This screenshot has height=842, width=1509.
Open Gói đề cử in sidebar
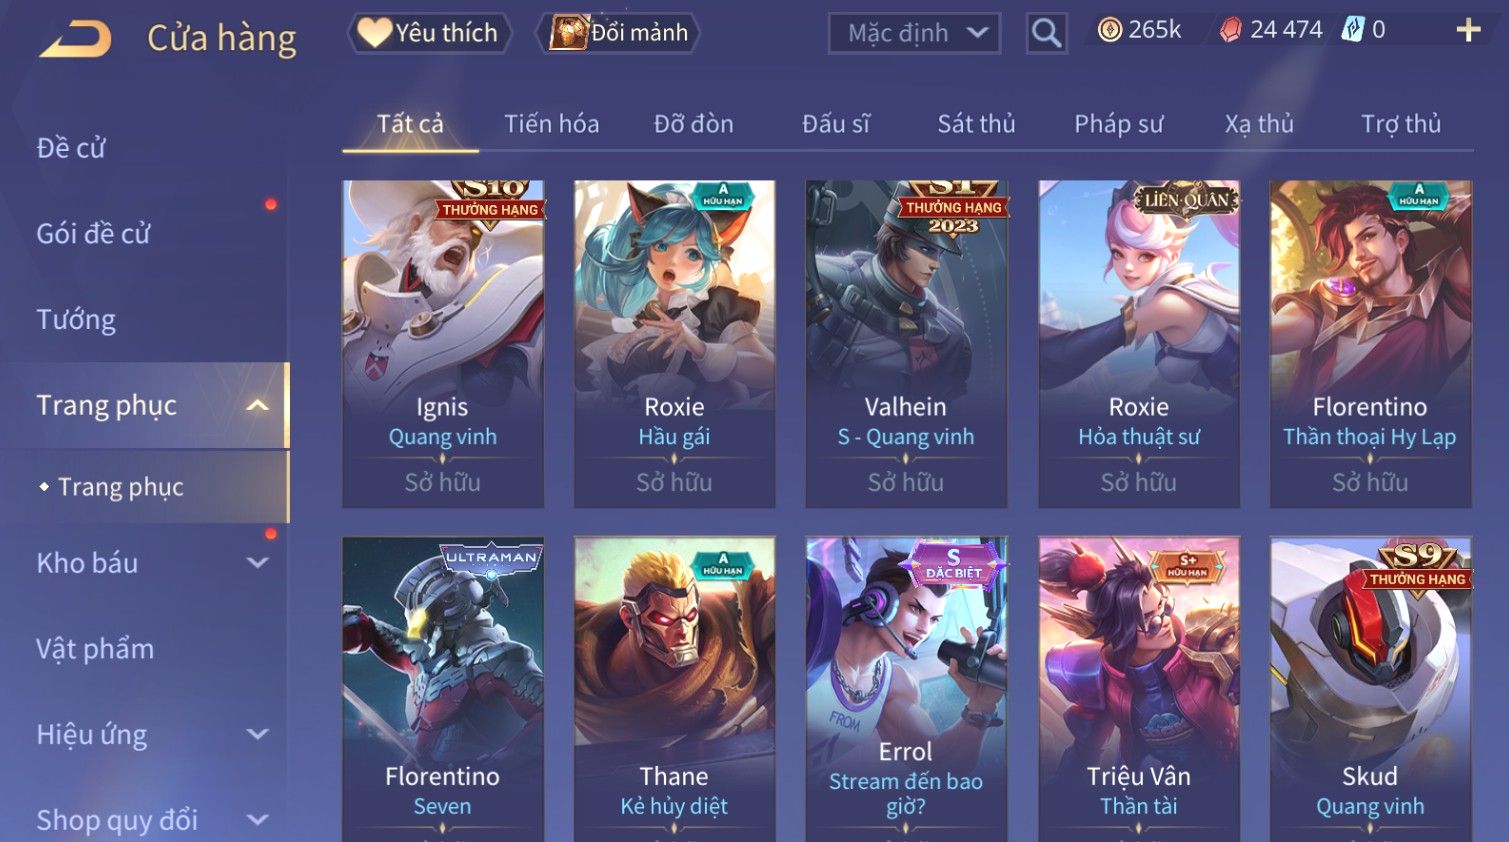(93, 234)
